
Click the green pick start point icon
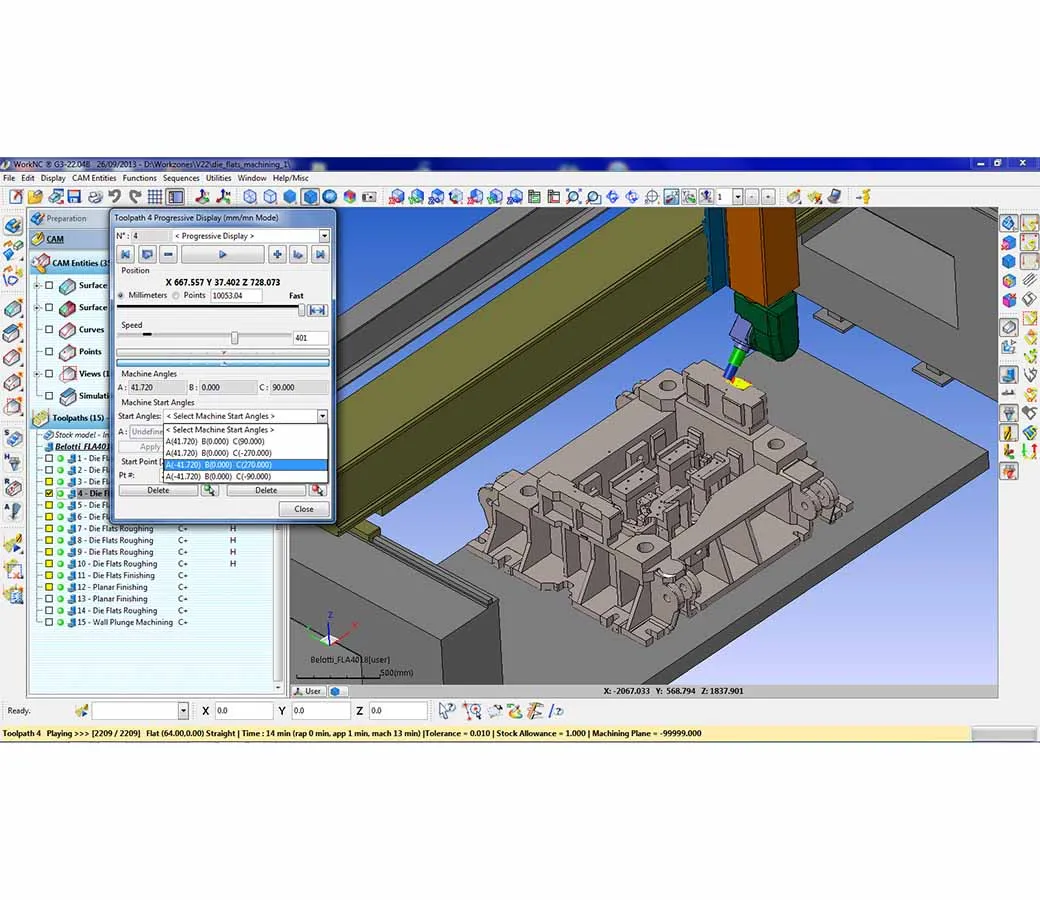[210, 490]
